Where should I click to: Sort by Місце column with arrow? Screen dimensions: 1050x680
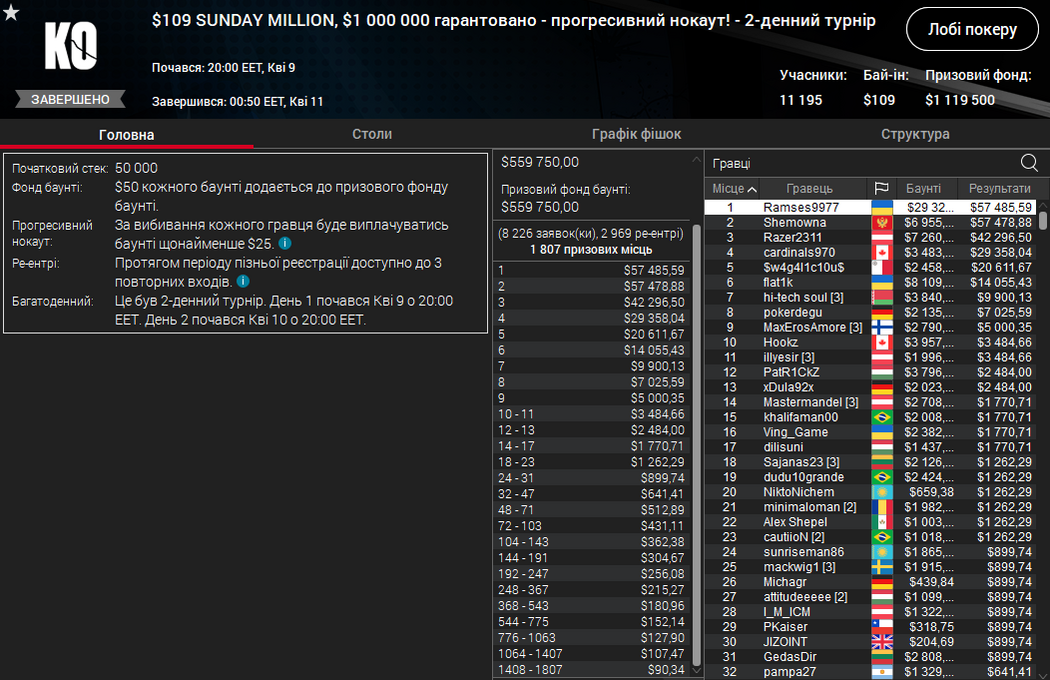point(734,188)
